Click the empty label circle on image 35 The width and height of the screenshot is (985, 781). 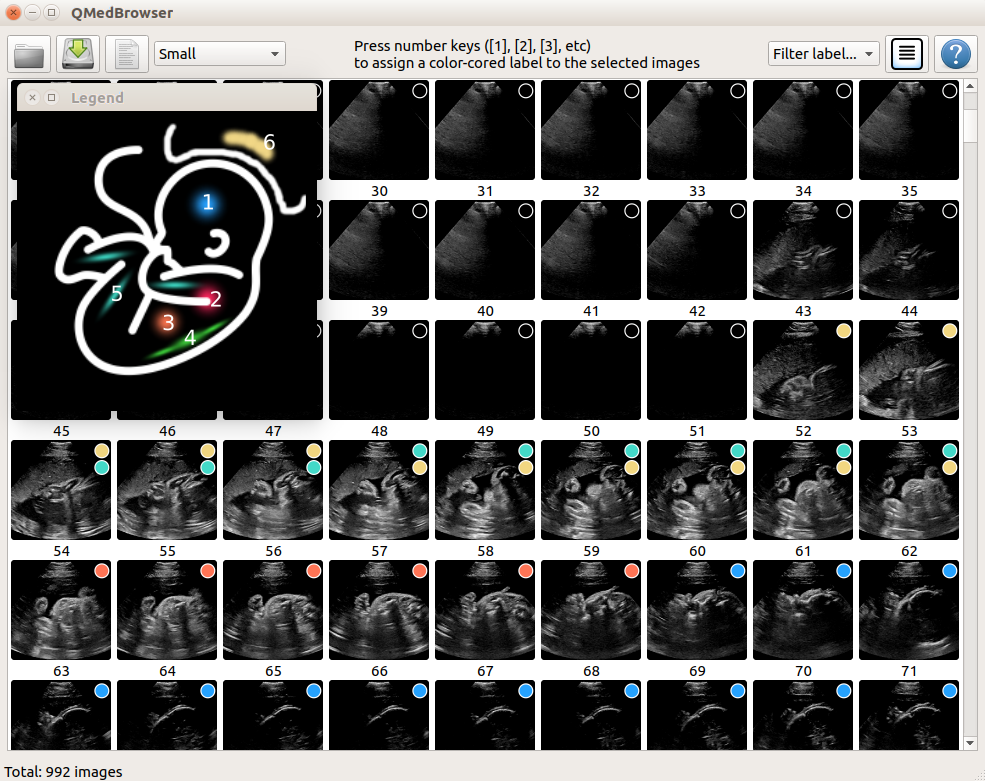(x=950, y=90)
